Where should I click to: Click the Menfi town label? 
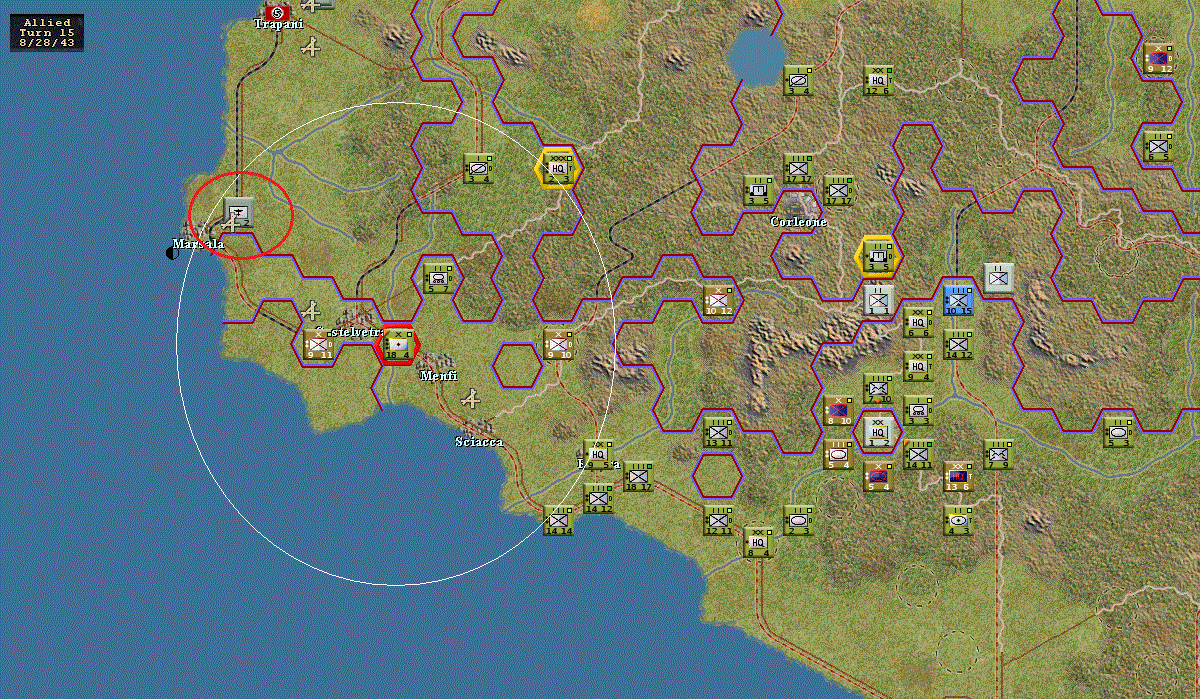pos(438,376)
